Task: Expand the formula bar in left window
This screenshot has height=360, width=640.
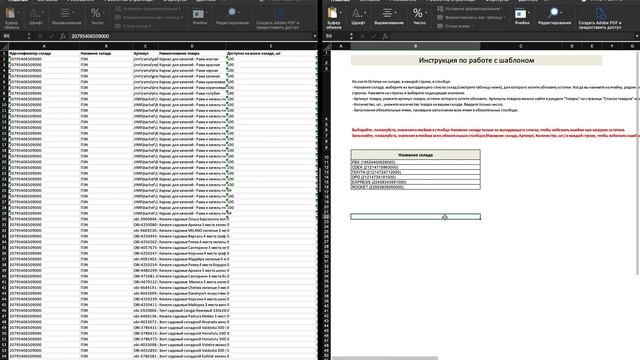Action: click(314, 36)
